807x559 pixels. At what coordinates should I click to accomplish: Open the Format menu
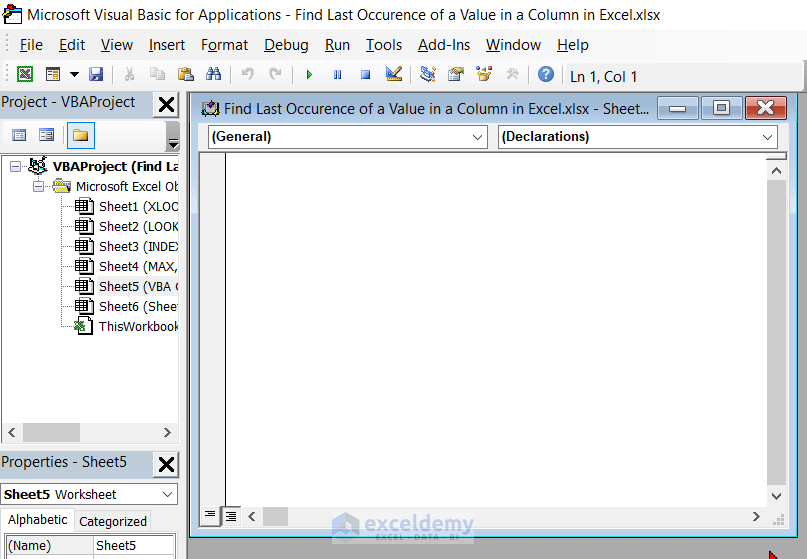coord(224,45)
